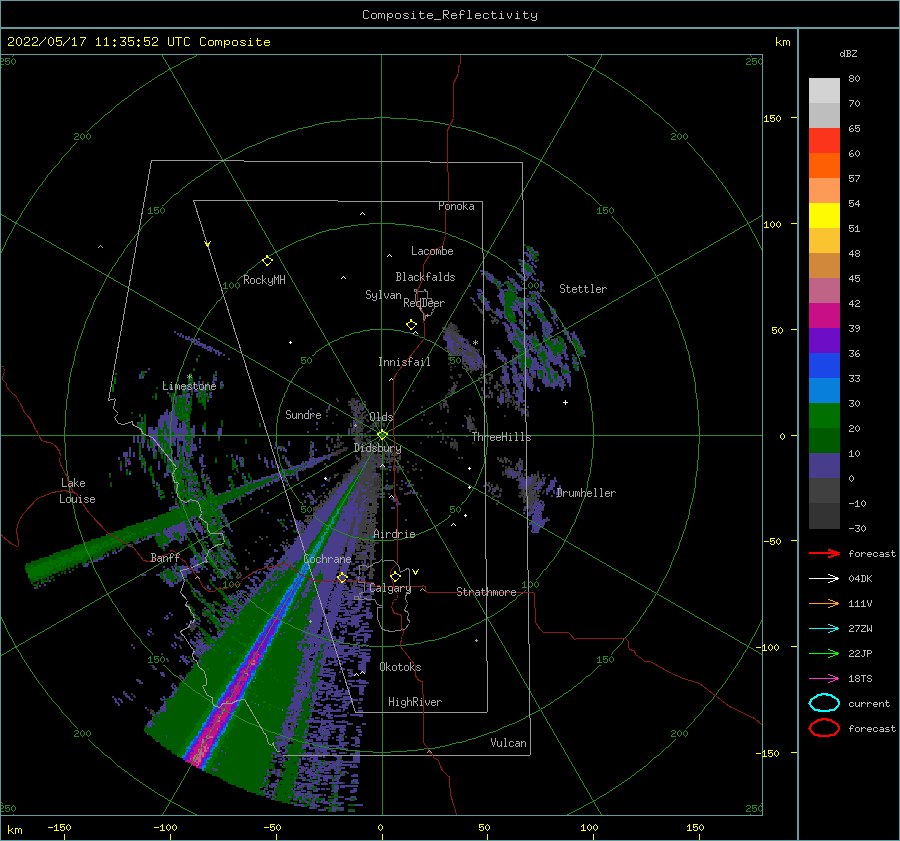The height and width of the screenshot is (841, 900).
Task: Select the Banff label
Action: 165,557
